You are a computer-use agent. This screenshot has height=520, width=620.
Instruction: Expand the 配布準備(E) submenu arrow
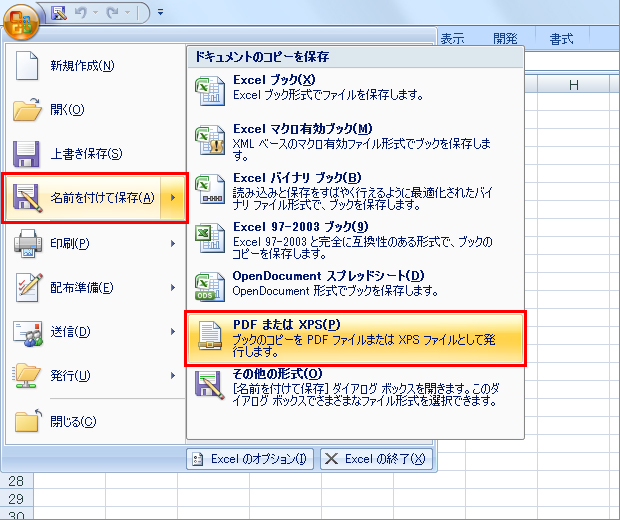(x=173, y=287)
